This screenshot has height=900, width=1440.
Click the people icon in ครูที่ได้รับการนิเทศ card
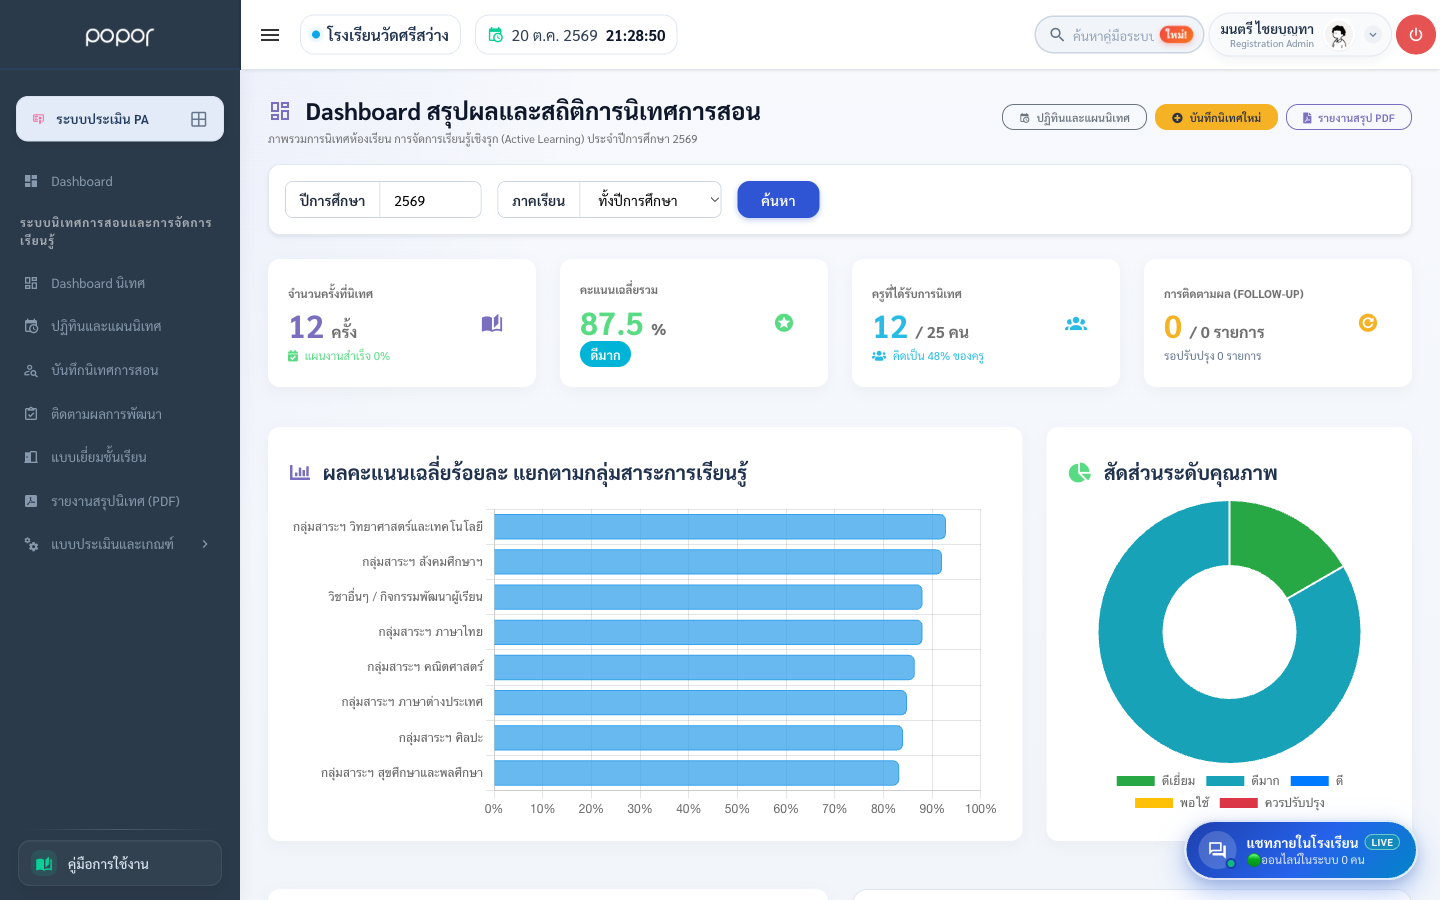pos(1076,324)
